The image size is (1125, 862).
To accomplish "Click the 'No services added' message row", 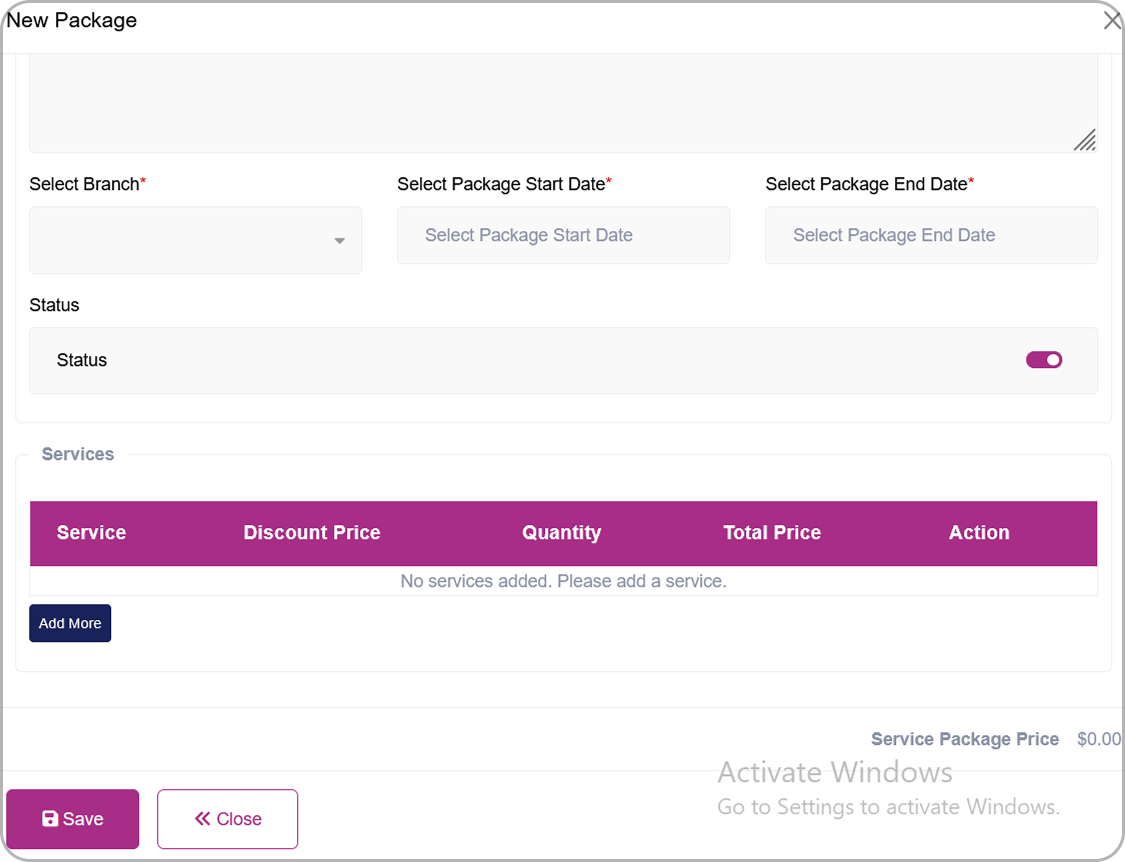I will pyautogui.click(x=563, y=581).
